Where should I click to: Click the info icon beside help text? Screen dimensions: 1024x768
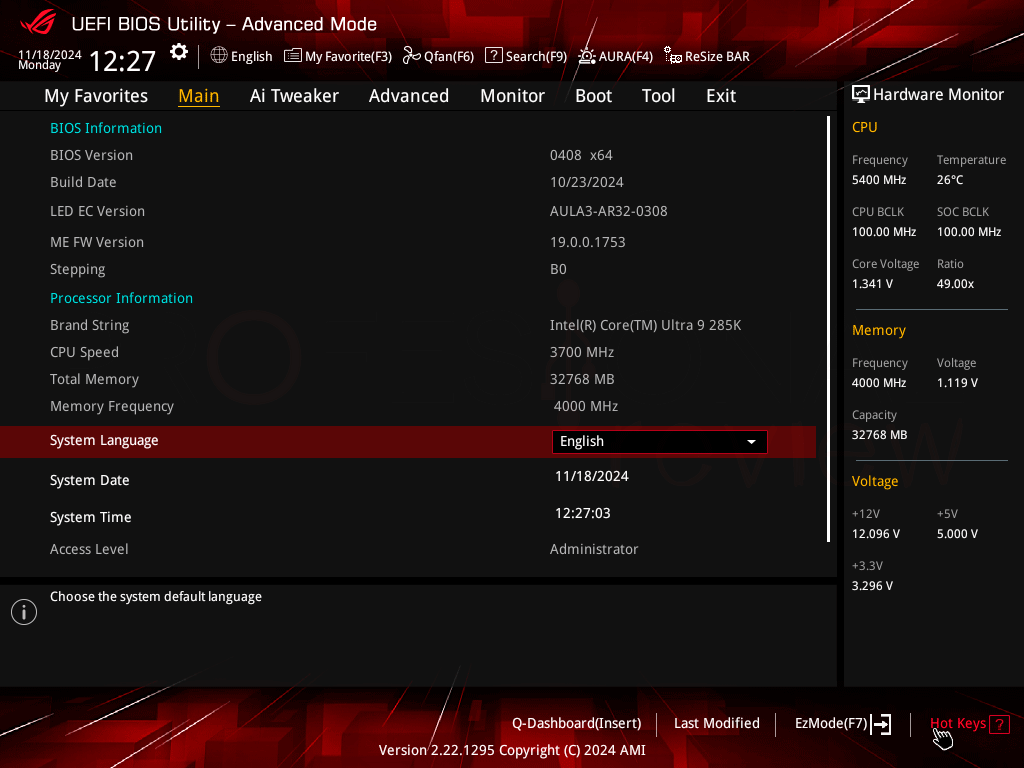coord(24,612)
